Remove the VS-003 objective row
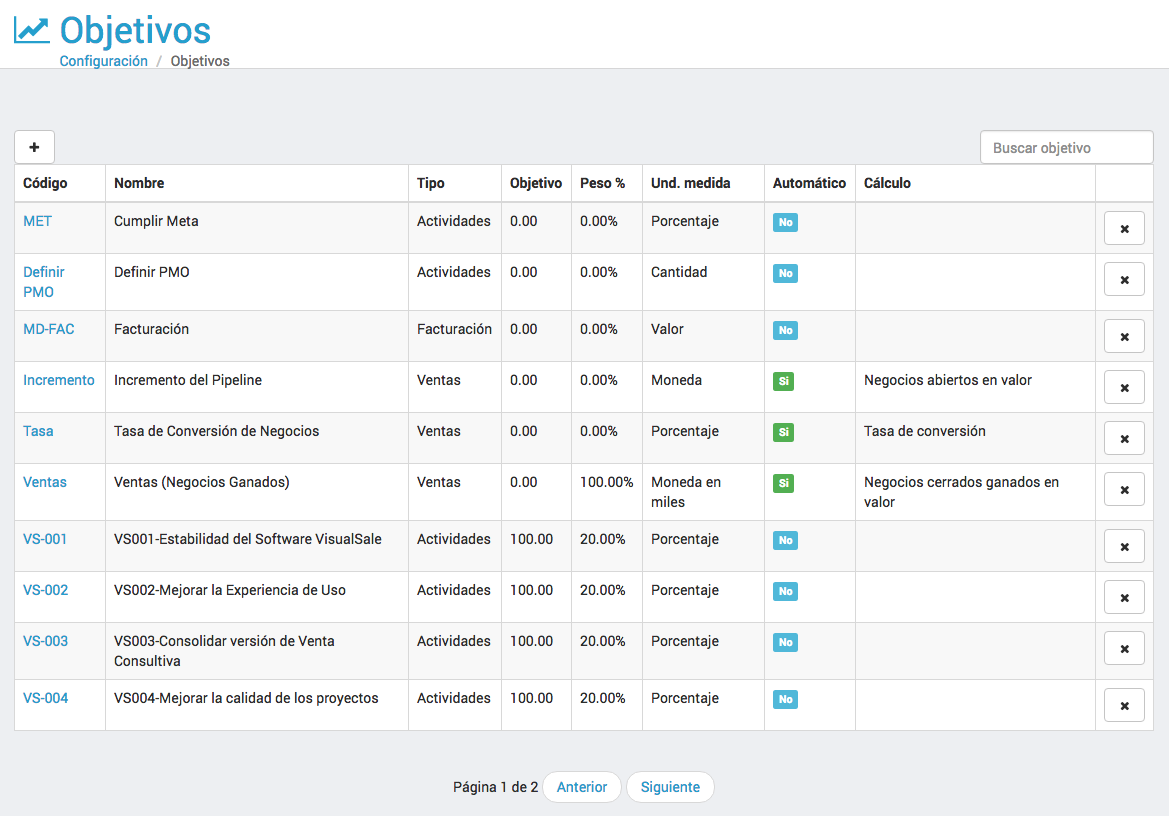 tap(1124, 648)
